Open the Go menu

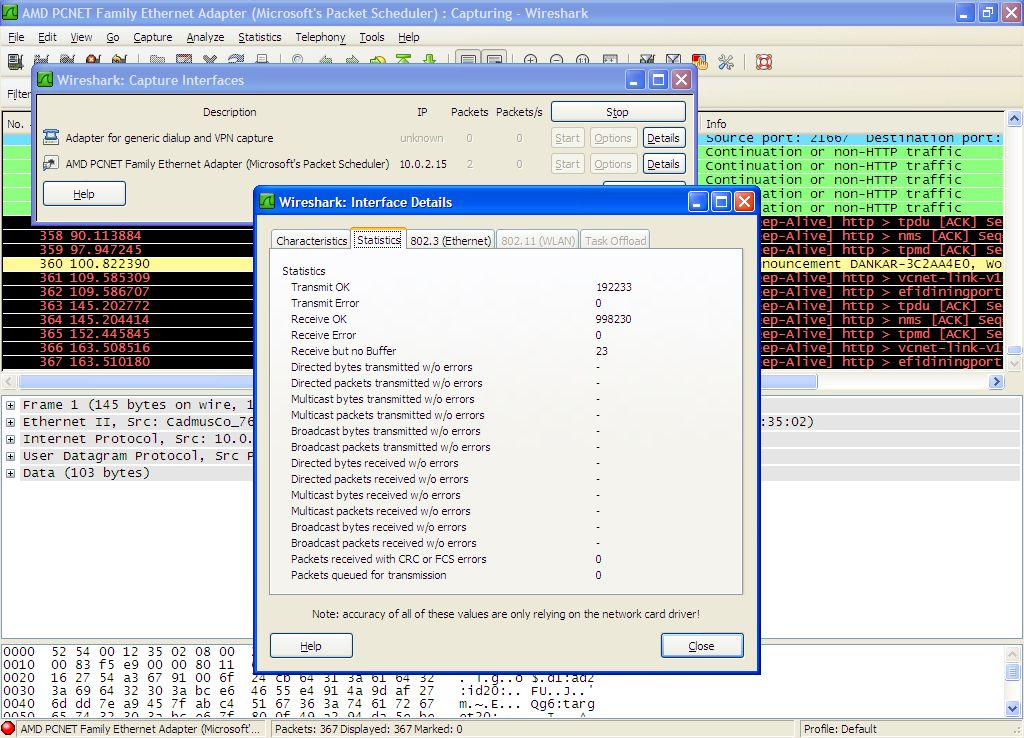pyautogui.click(x=112, y=37)
